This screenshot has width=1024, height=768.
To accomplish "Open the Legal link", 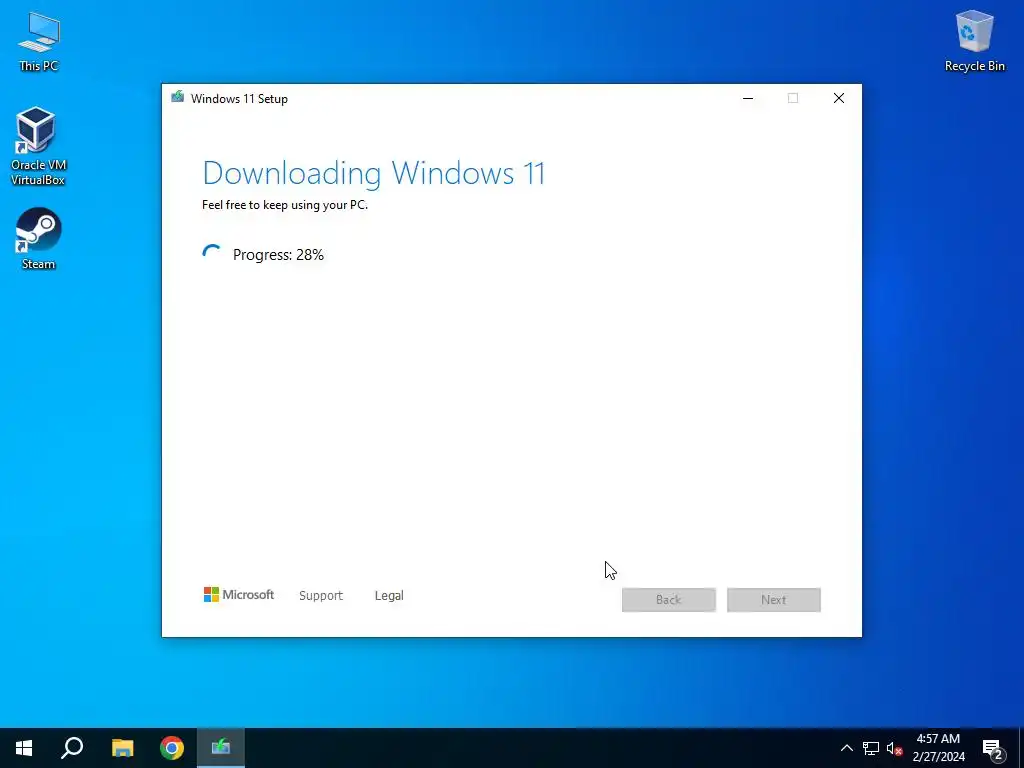I will (389, 596).
